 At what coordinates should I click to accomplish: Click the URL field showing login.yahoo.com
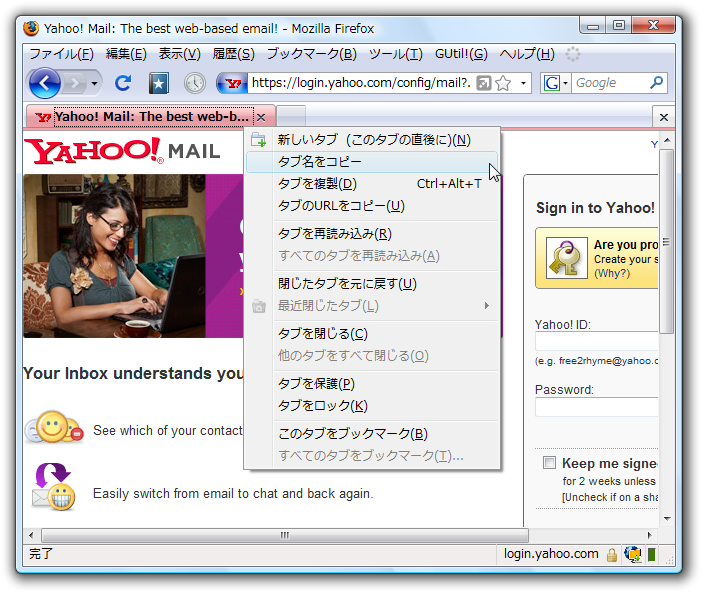[x=361, y=83]
